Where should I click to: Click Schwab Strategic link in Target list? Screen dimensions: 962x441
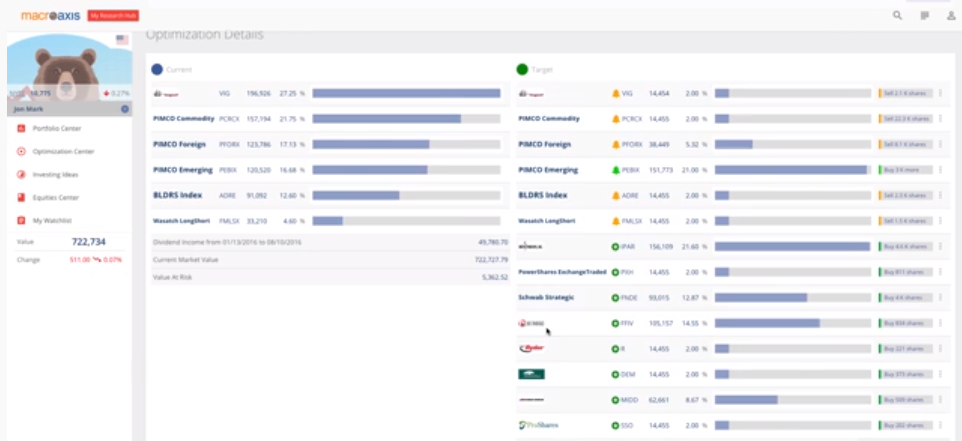point(546,297)
